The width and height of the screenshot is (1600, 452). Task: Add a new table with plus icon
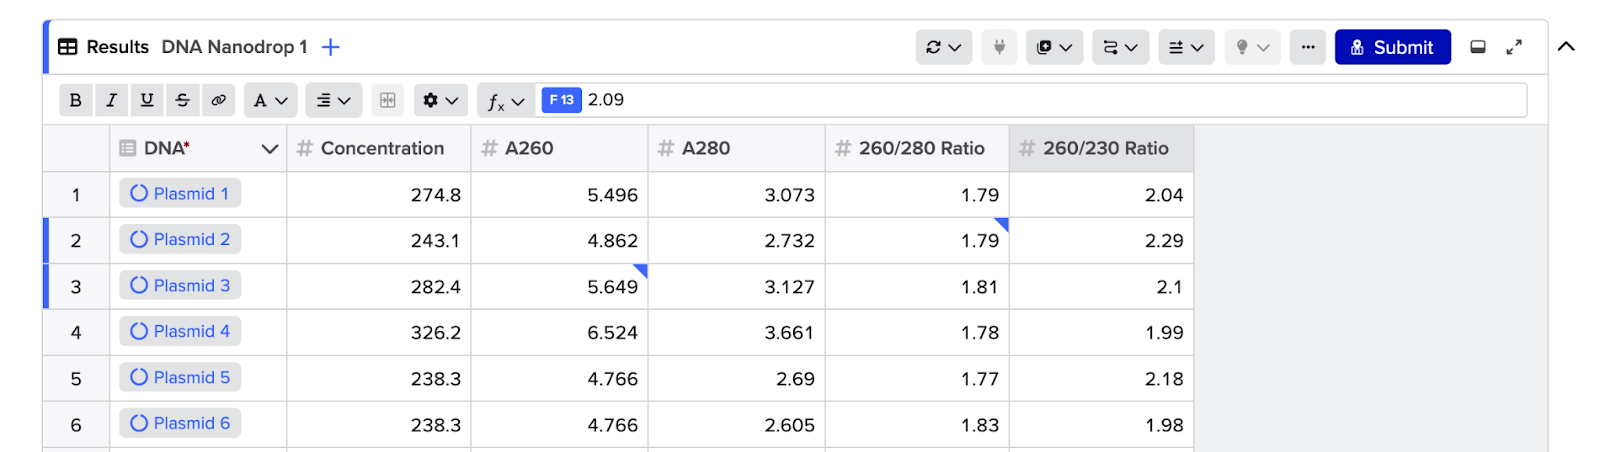coord(331,47)
